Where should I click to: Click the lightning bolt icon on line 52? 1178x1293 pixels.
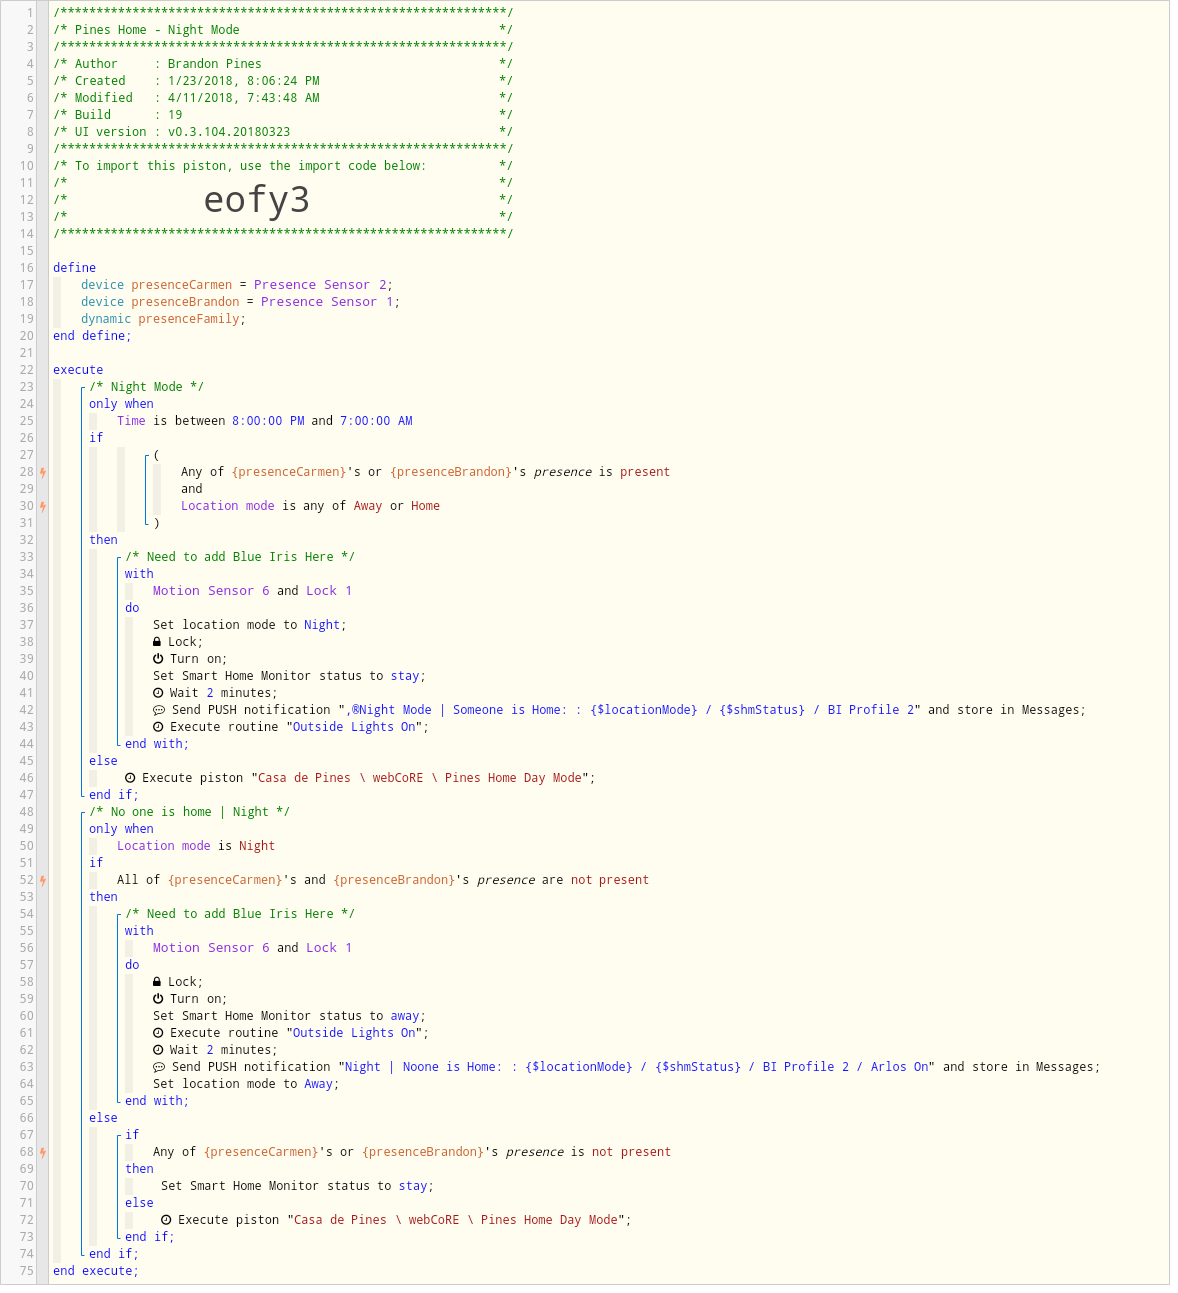pyautogui.click(x=43, y=880)
